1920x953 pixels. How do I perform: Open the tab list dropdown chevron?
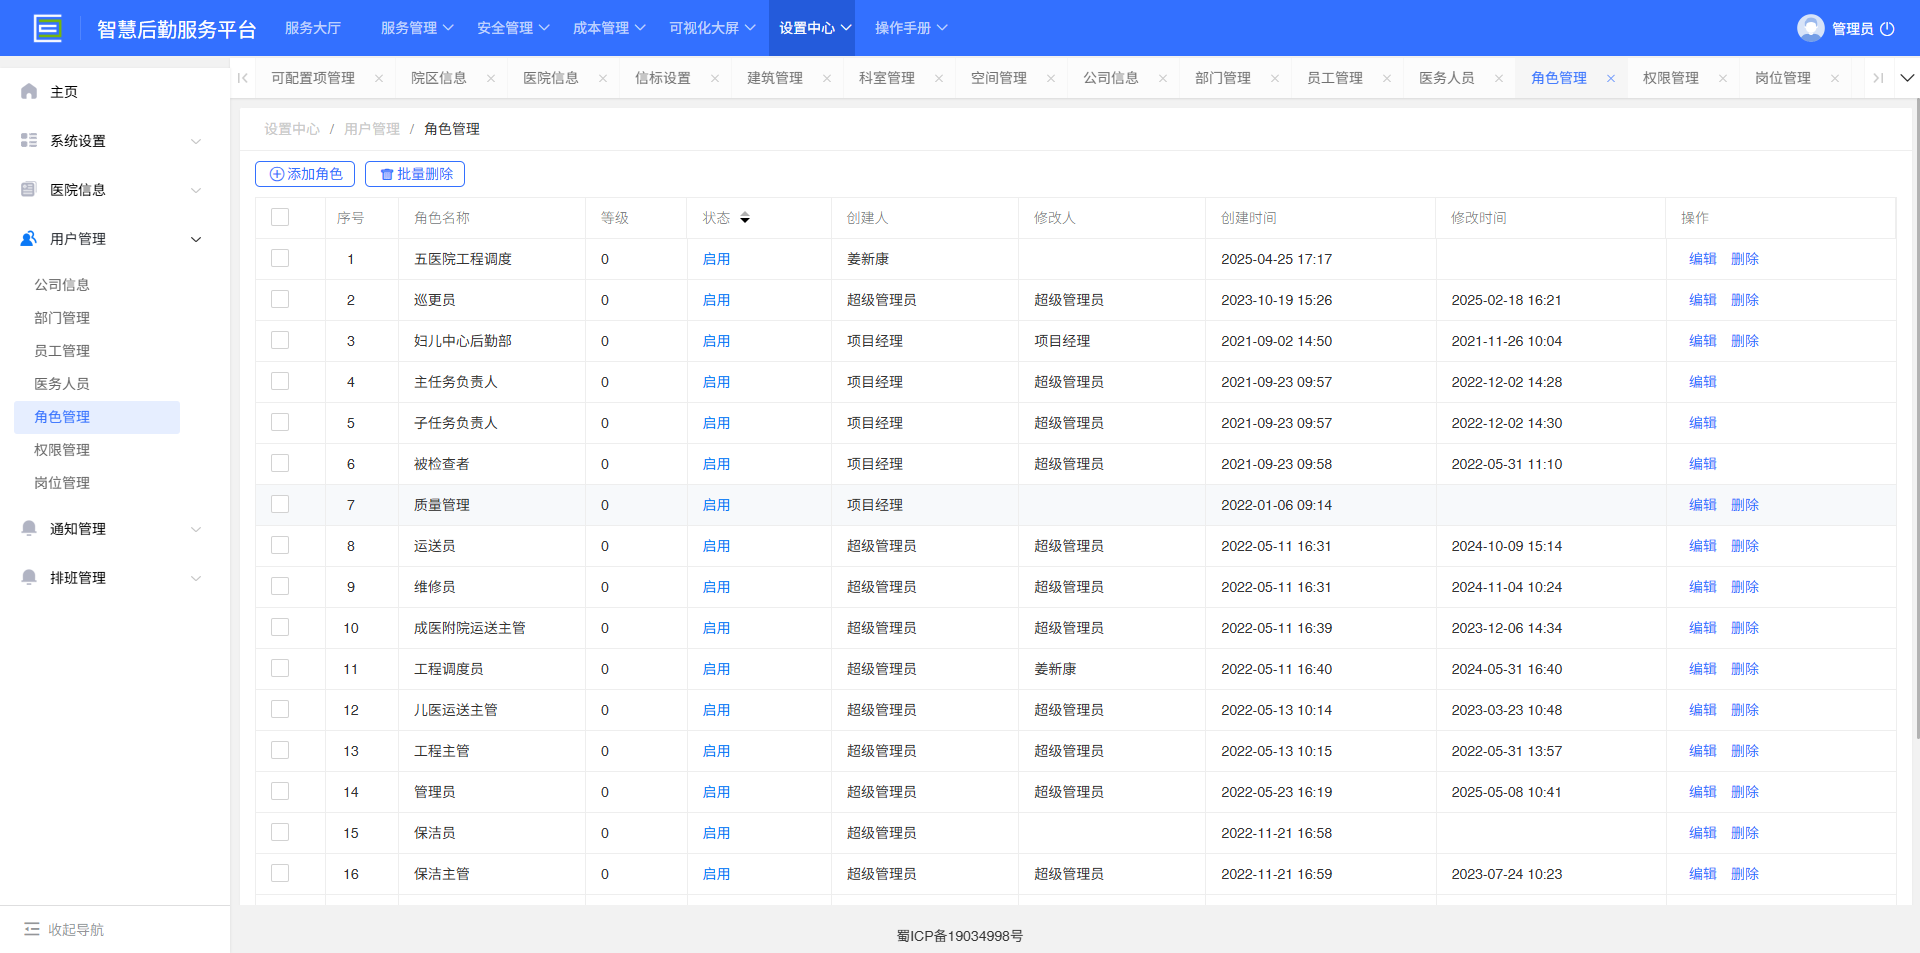pos(1907,78)
